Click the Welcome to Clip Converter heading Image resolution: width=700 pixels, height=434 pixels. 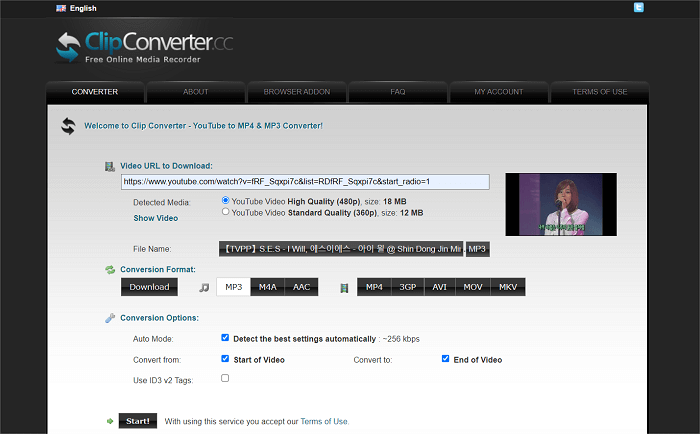pos(203,126)
